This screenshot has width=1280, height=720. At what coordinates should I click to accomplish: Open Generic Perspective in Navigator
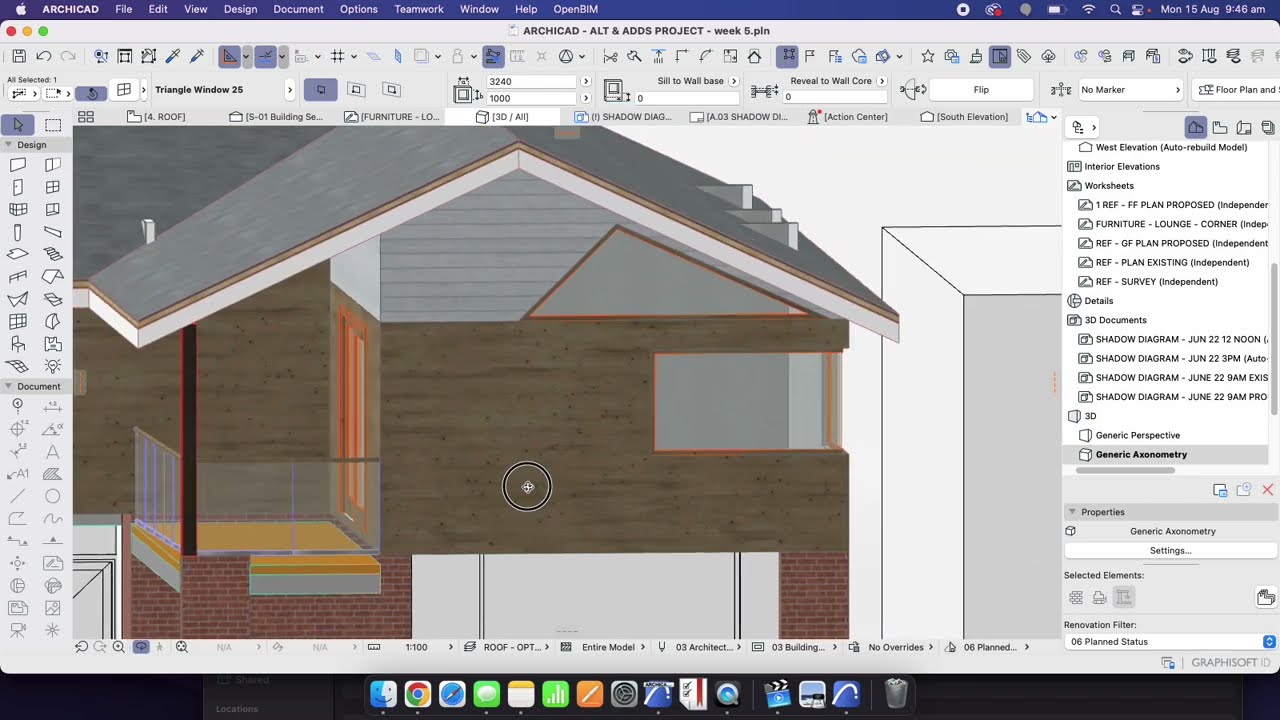(1138, 435)
